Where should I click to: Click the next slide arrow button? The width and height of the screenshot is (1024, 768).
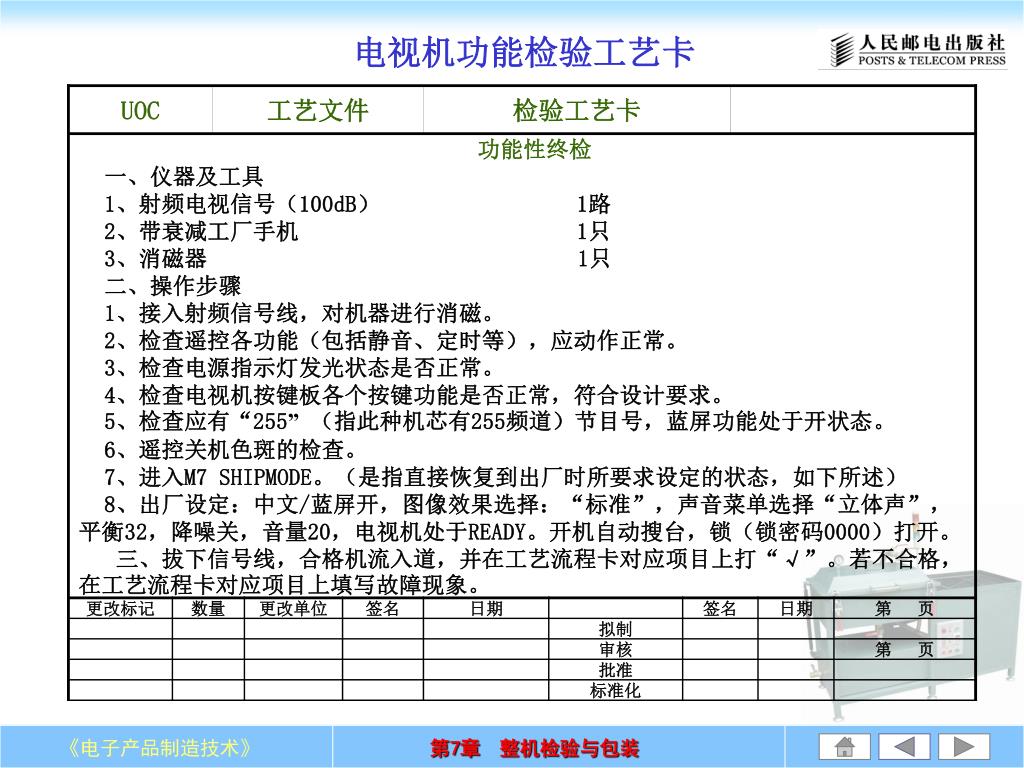point(964,746)
